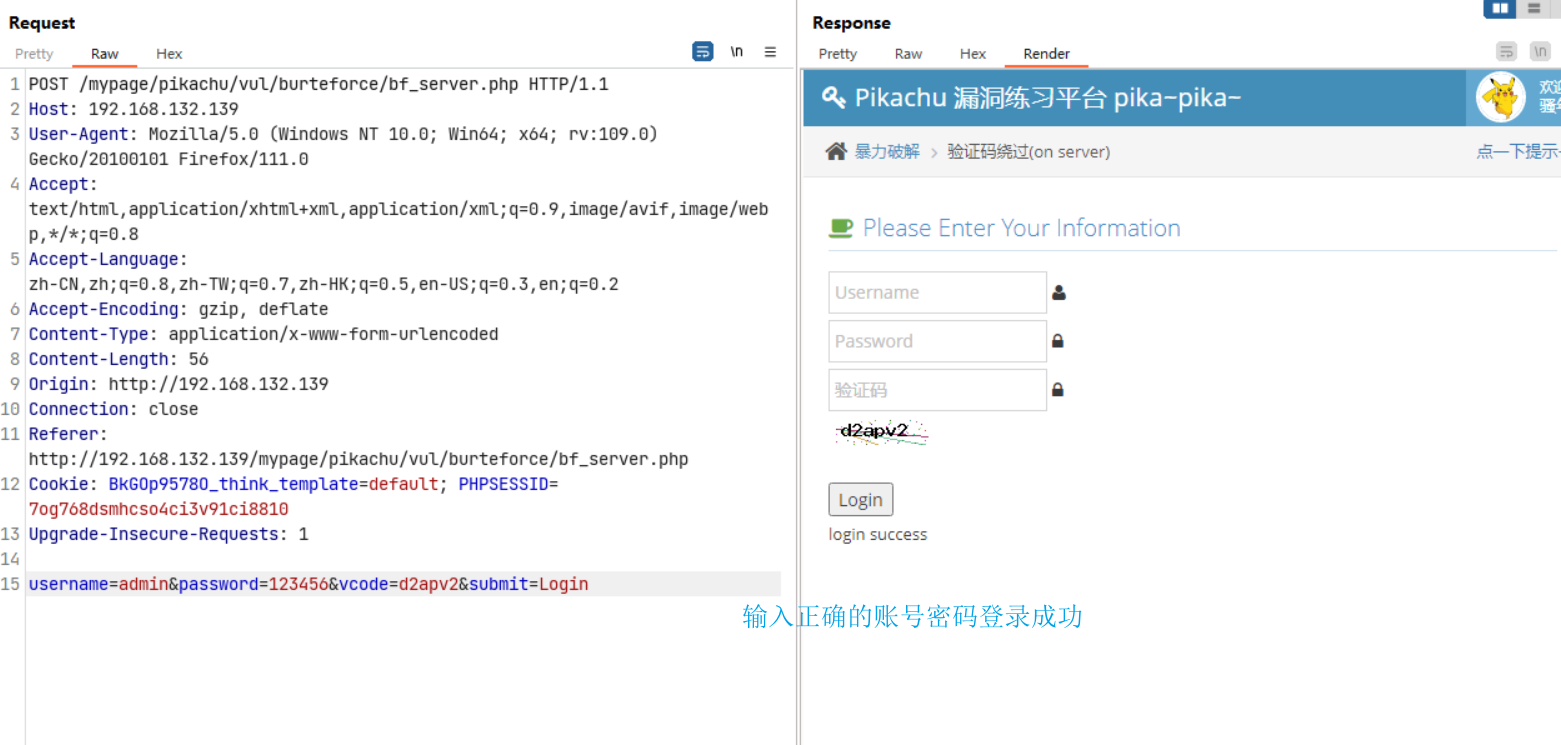The width and height of the screenshot is (1561, 745).
Task: Enable Render view line wrapping toggle
Action: click(1506, 51)
